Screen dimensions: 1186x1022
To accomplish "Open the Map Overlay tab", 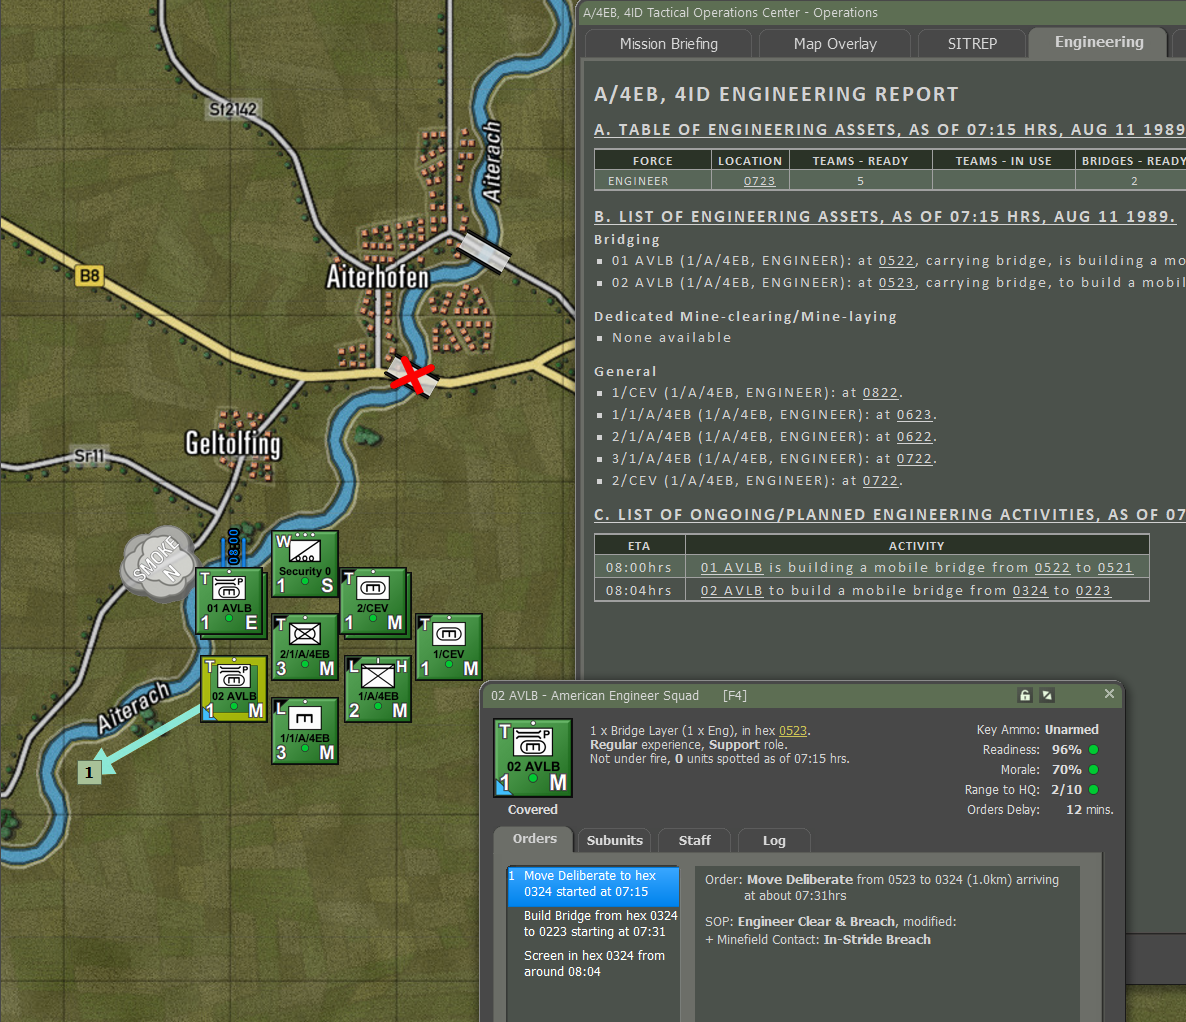I will click(834, 43).
